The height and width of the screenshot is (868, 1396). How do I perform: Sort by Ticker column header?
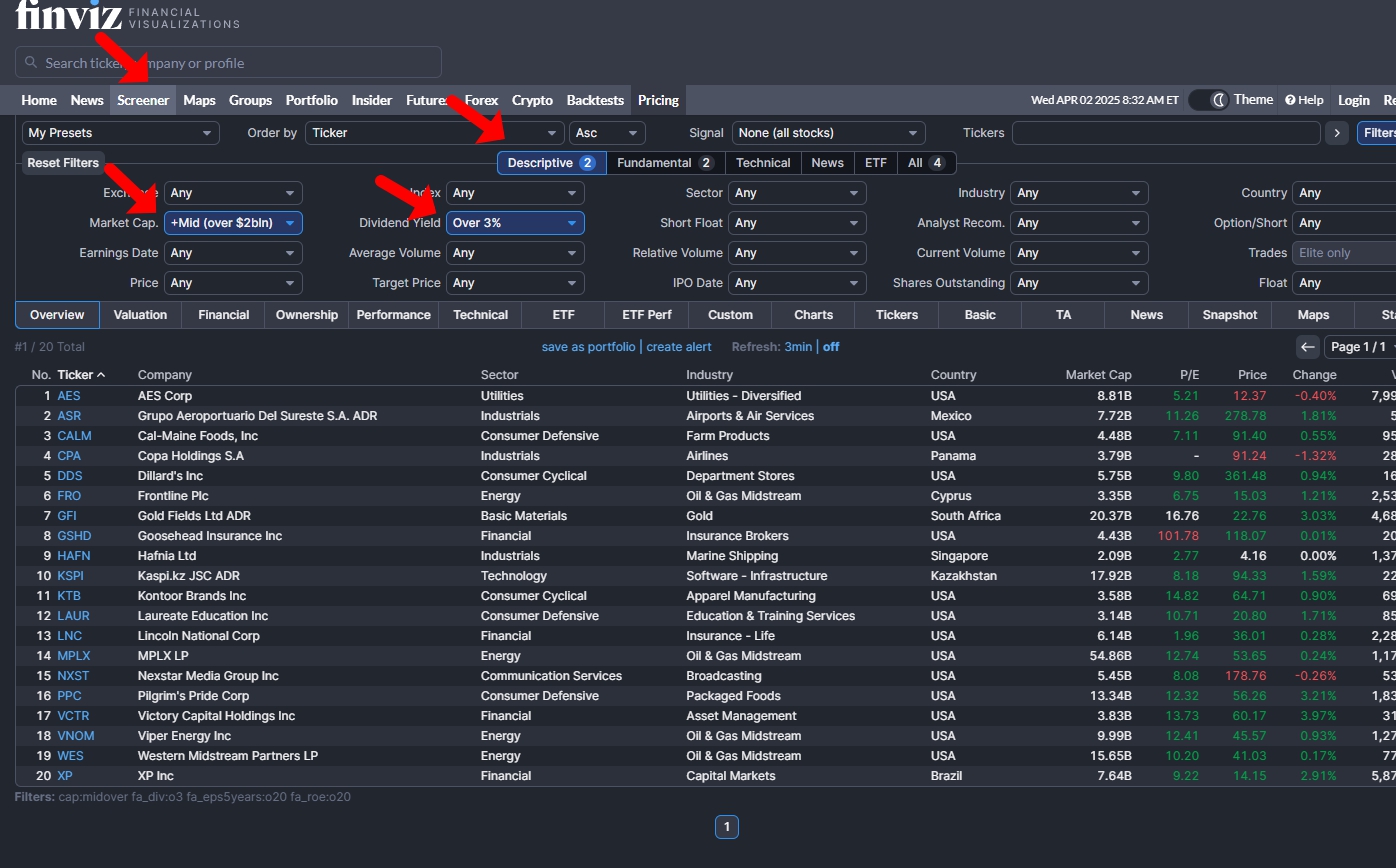81,375
